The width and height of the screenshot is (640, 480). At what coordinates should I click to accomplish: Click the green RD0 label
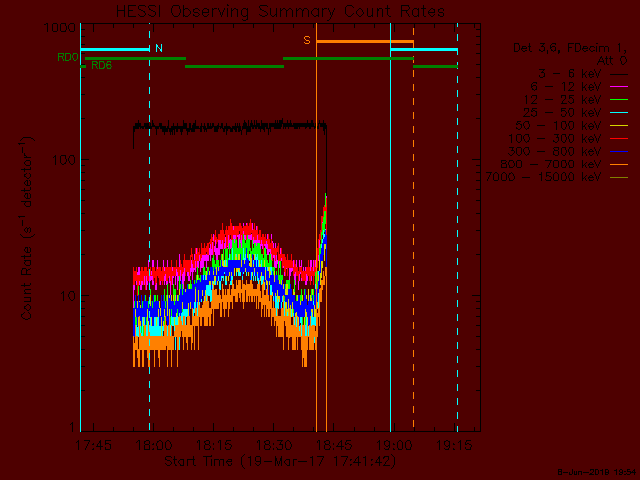(67, 58)
